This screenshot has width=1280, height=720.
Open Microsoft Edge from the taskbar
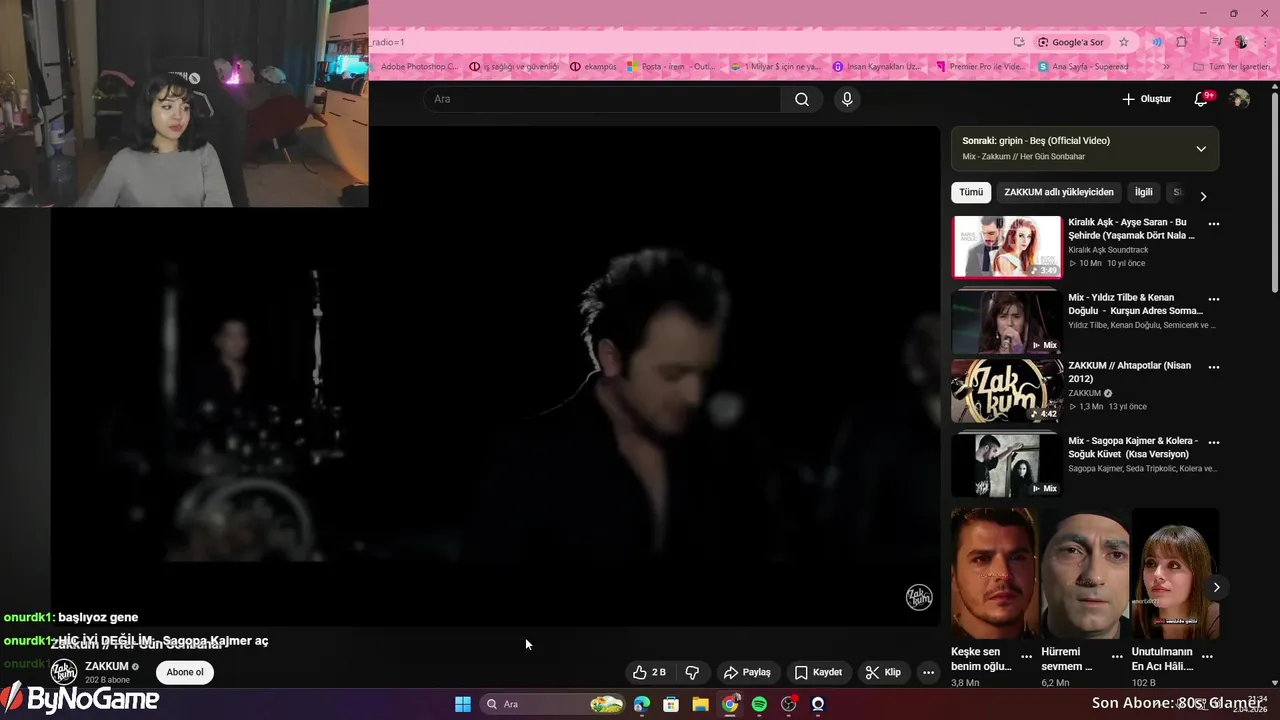[642, 704]
